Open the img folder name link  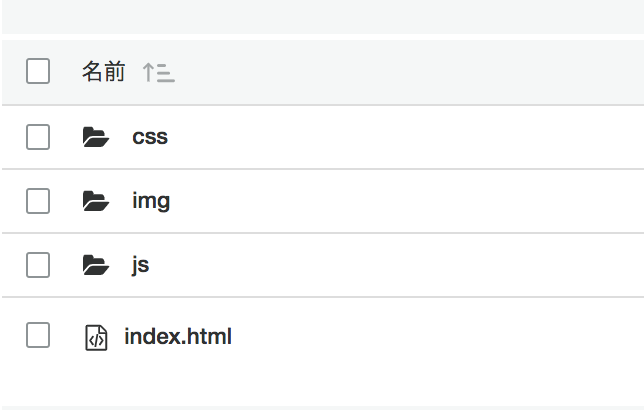pos(151,202)
